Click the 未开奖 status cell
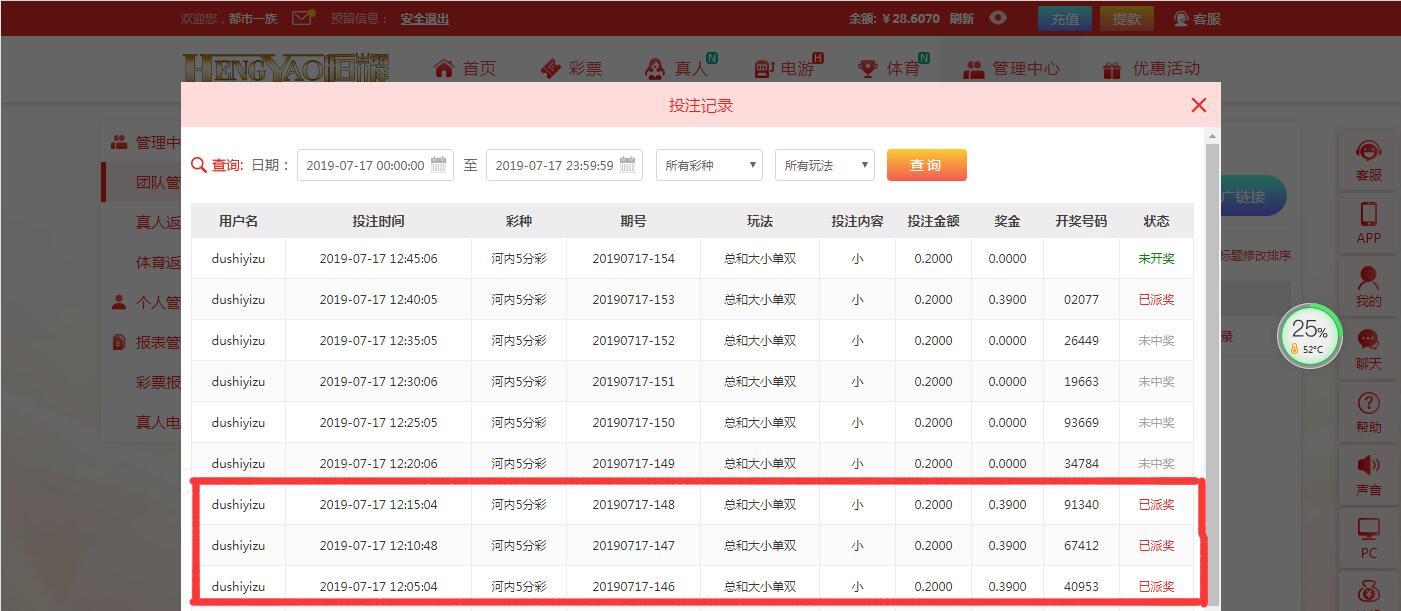This screenshot has height=611, width=1401. 1156,258
